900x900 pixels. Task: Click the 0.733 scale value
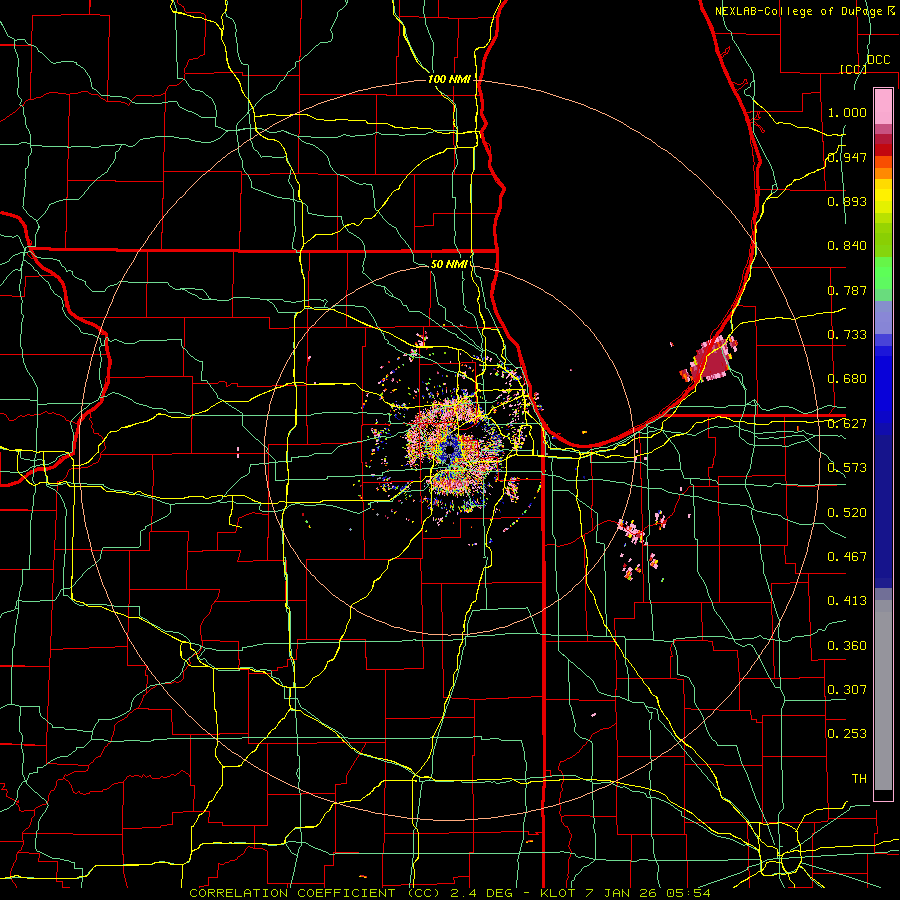[847, 335]
